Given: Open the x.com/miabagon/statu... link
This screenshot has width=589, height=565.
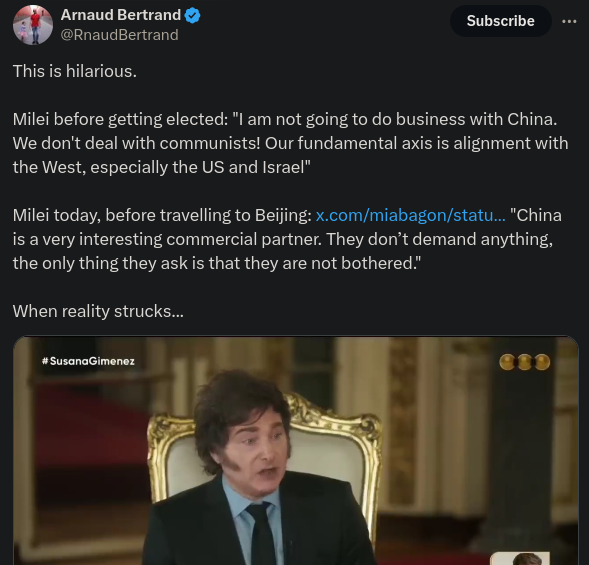Looking at the screenshot, I should [x=411, y=215].
